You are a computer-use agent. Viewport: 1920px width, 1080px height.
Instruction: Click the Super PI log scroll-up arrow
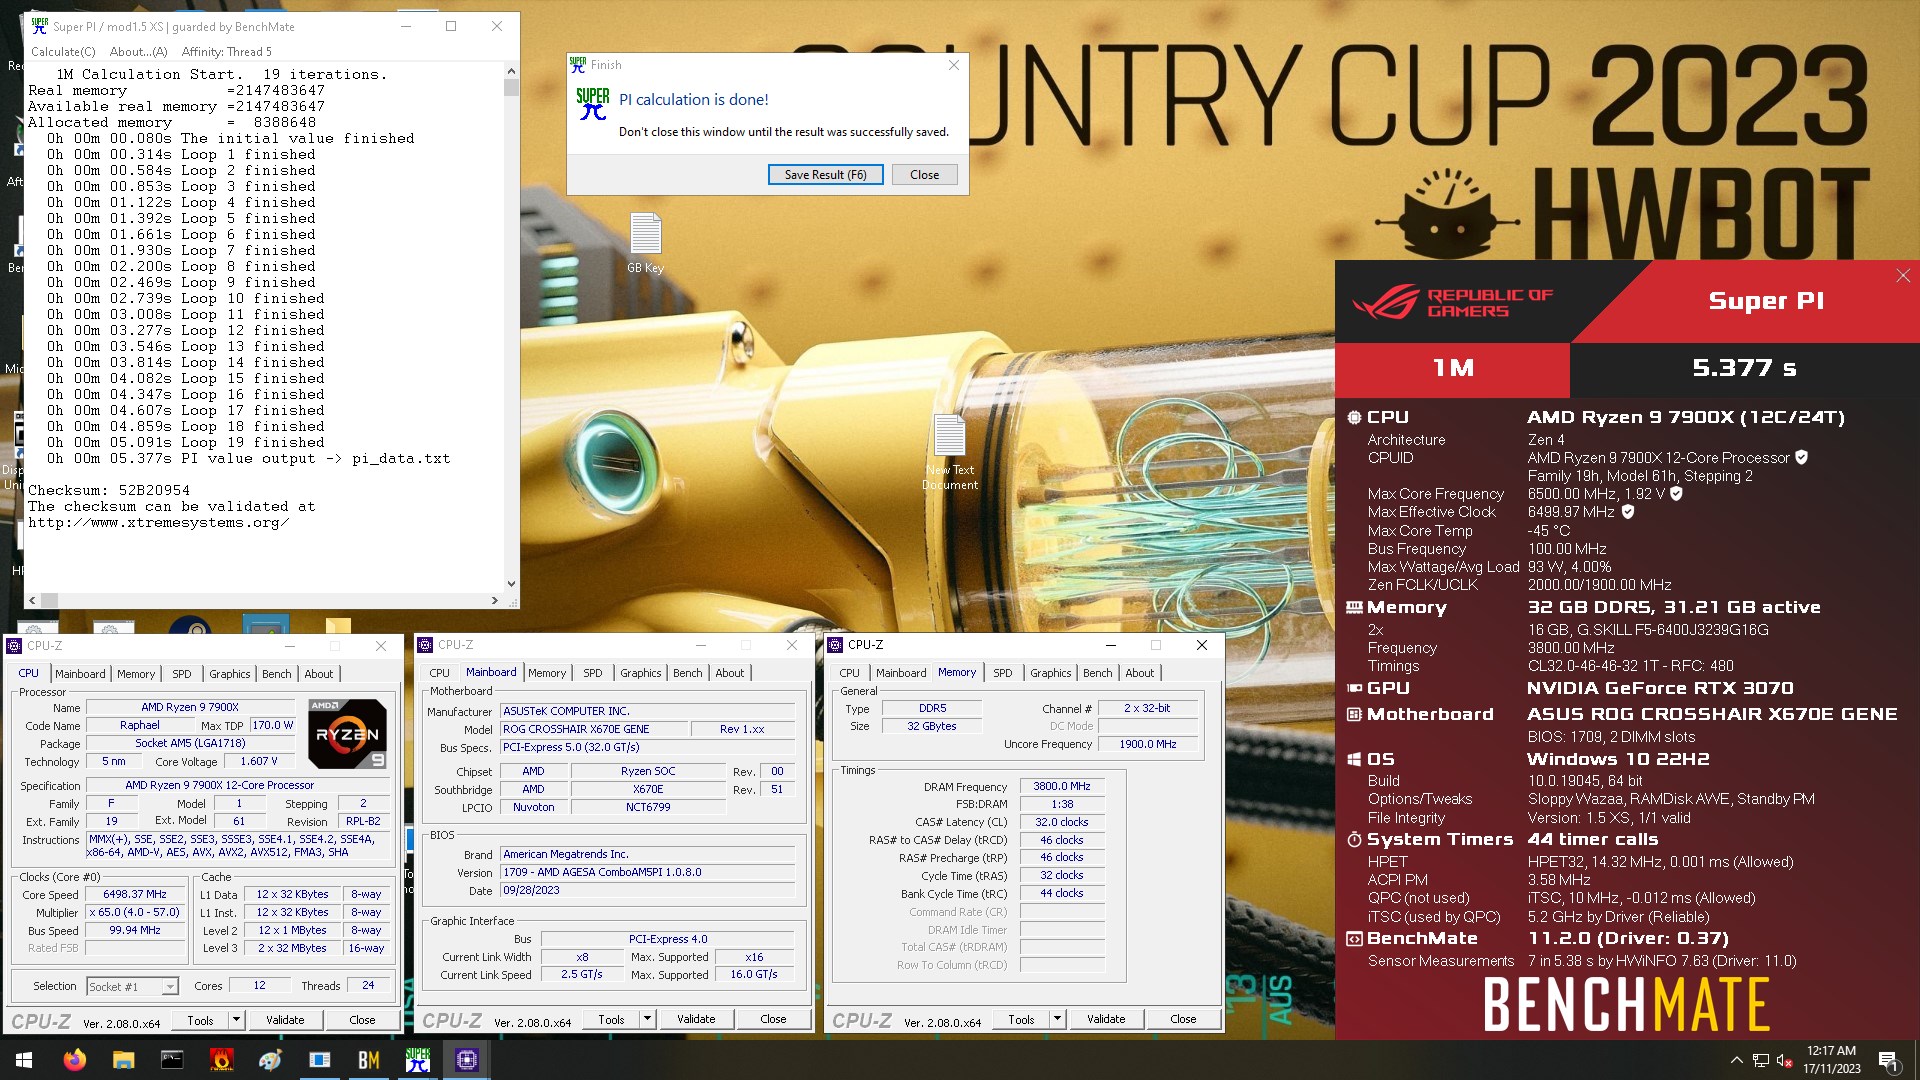coord(512,72)
